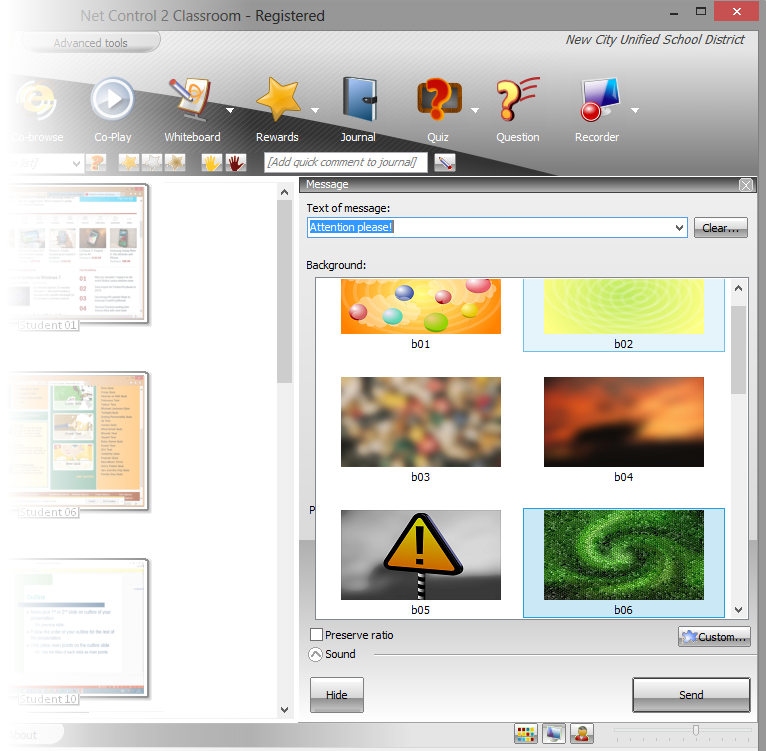Send the message
Screen dimensions: 766x751
click(691, 694)
